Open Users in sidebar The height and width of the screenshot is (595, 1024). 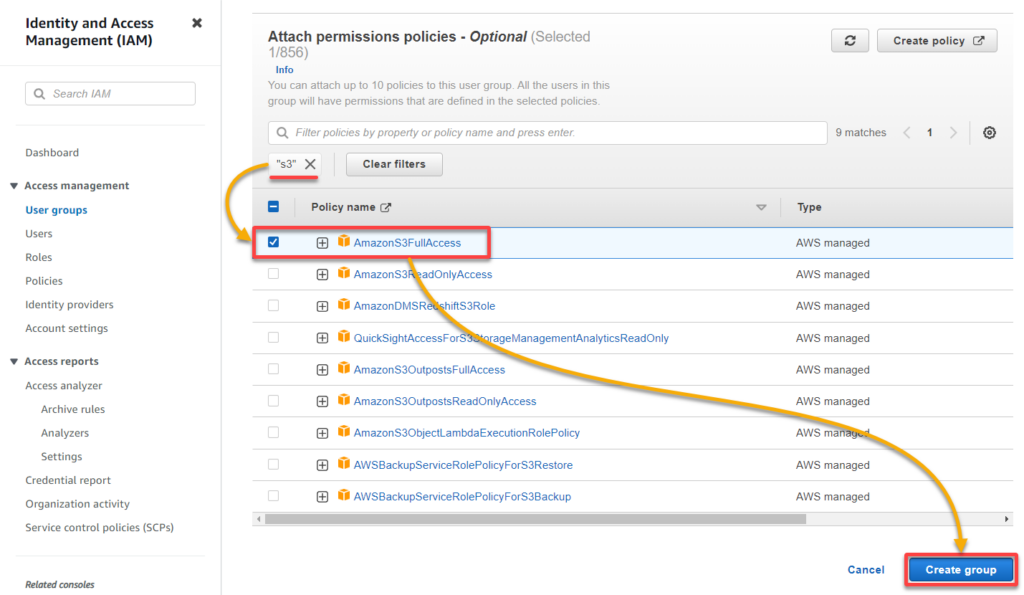[39, 234]
